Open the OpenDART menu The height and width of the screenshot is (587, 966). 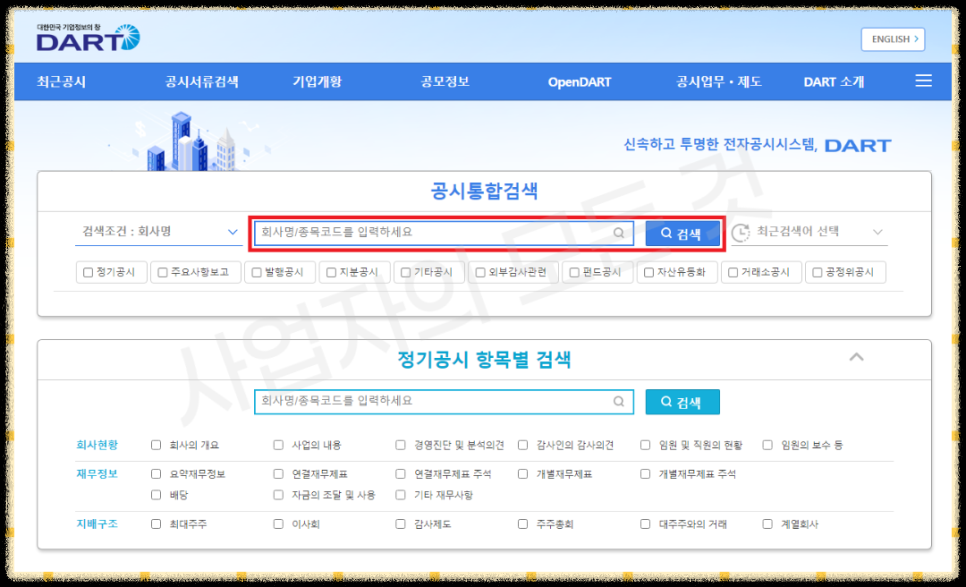(x=578, y=81)
